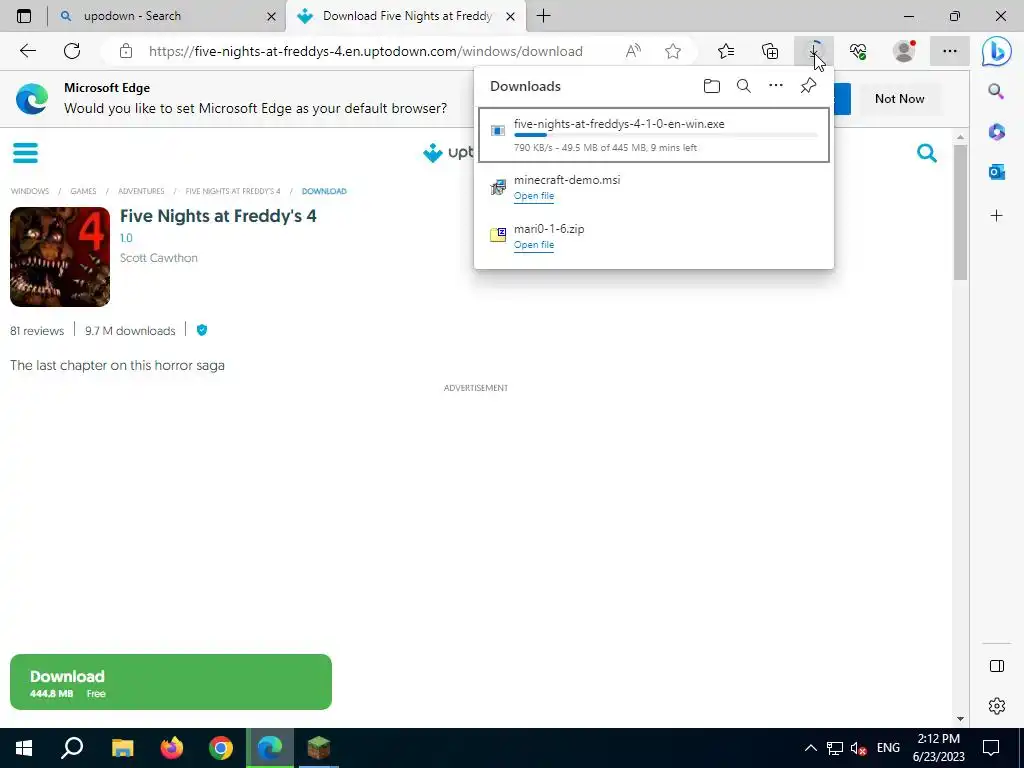This screenshot has width=1024, height=768.
Task: Click the page vertical scrollbar thumb
Action: (959, 212)
